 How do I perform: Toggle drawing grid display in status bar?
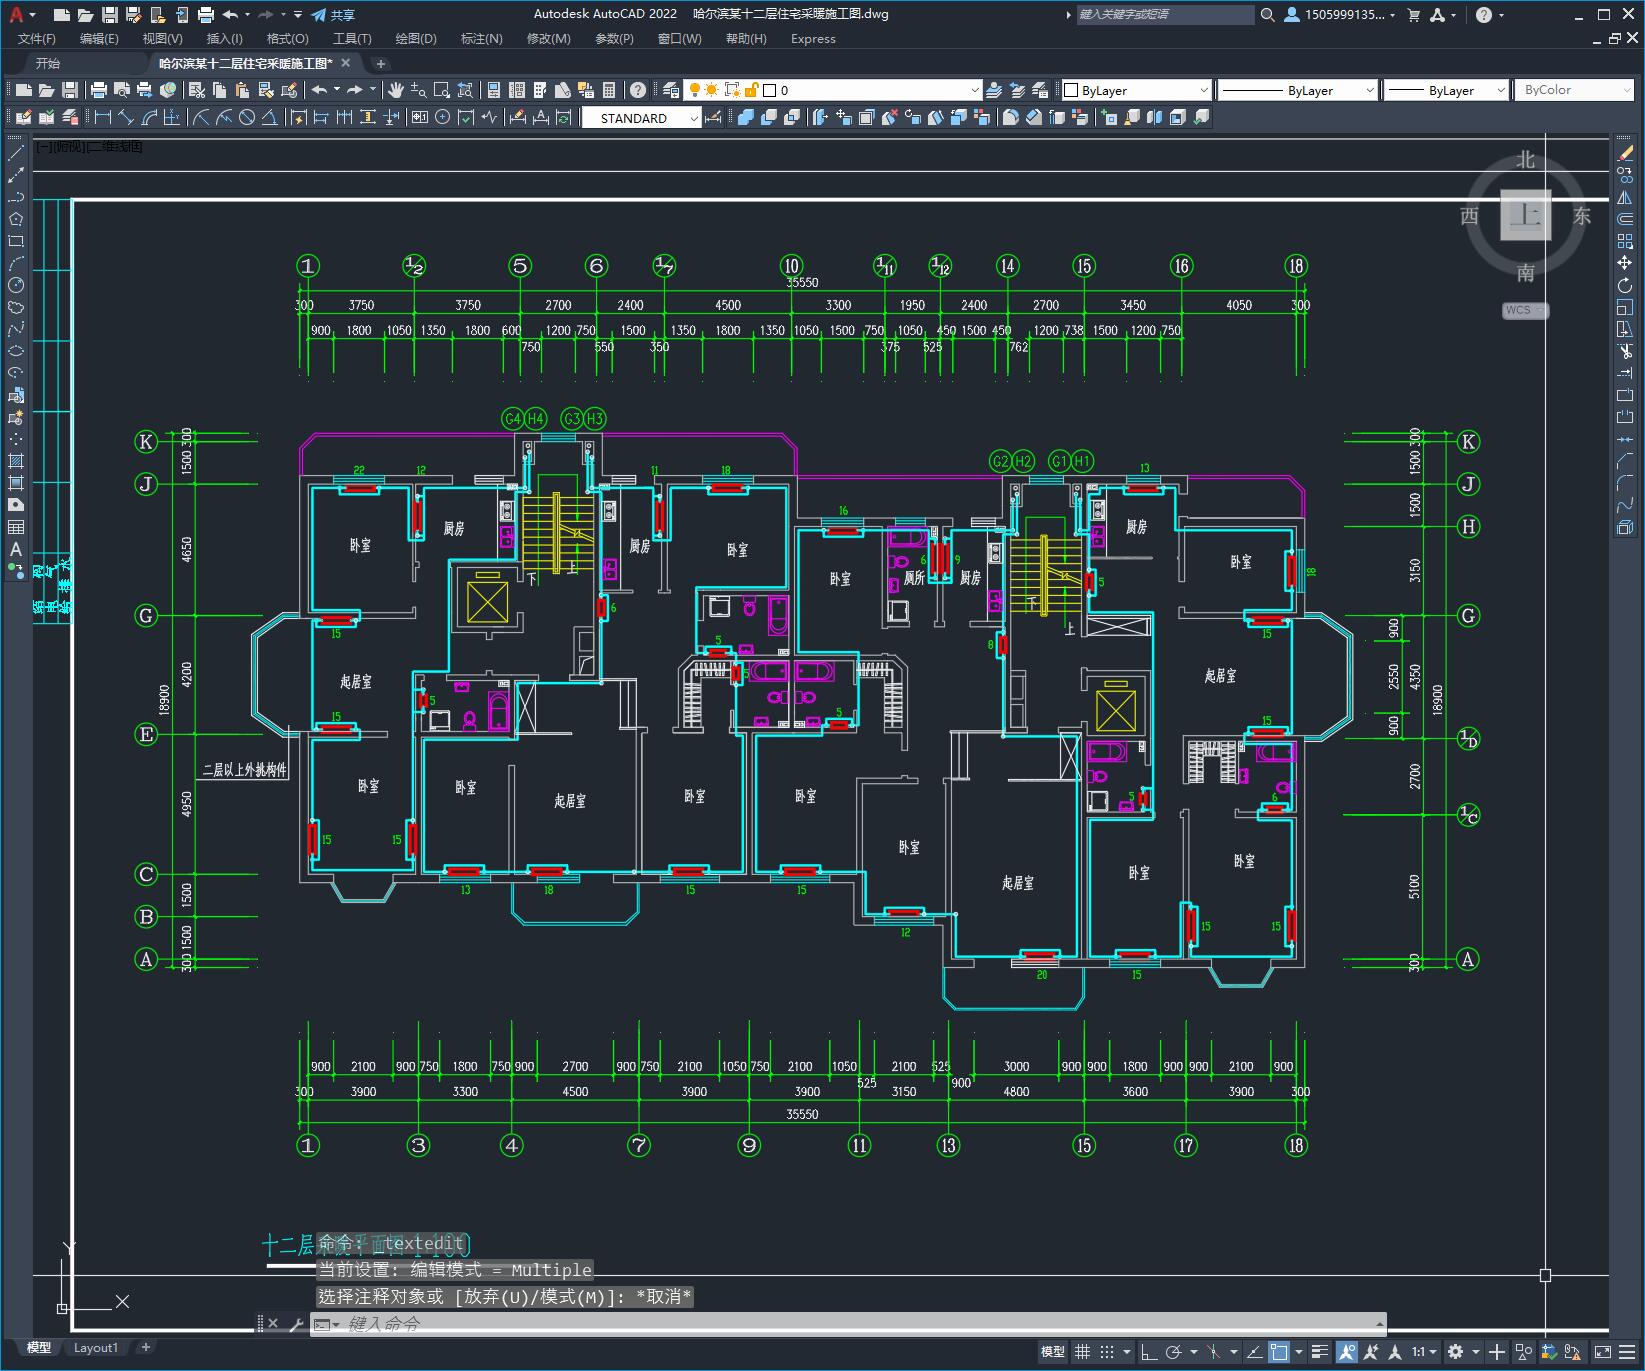tap(1082, 1352)
